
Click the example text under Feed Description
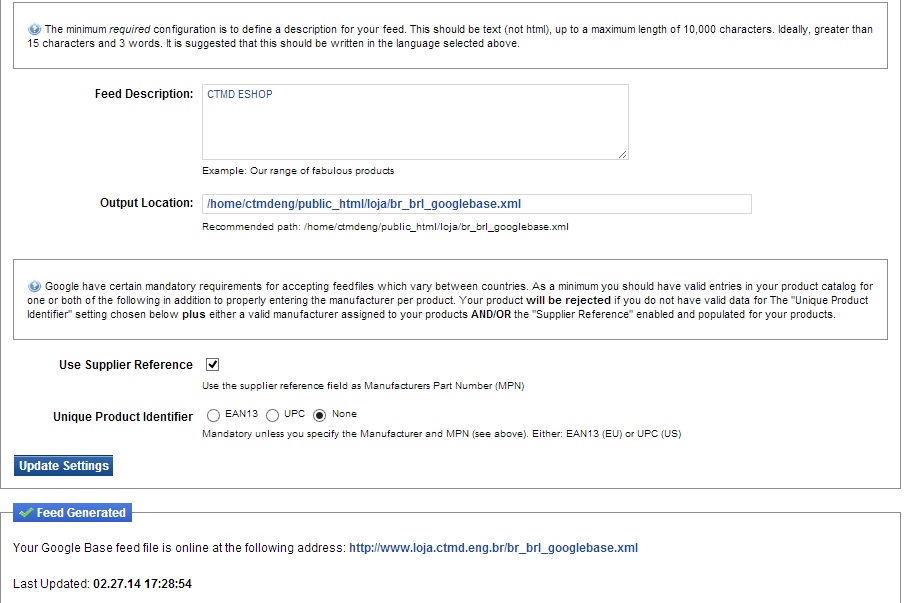click(x=298, y=170)
